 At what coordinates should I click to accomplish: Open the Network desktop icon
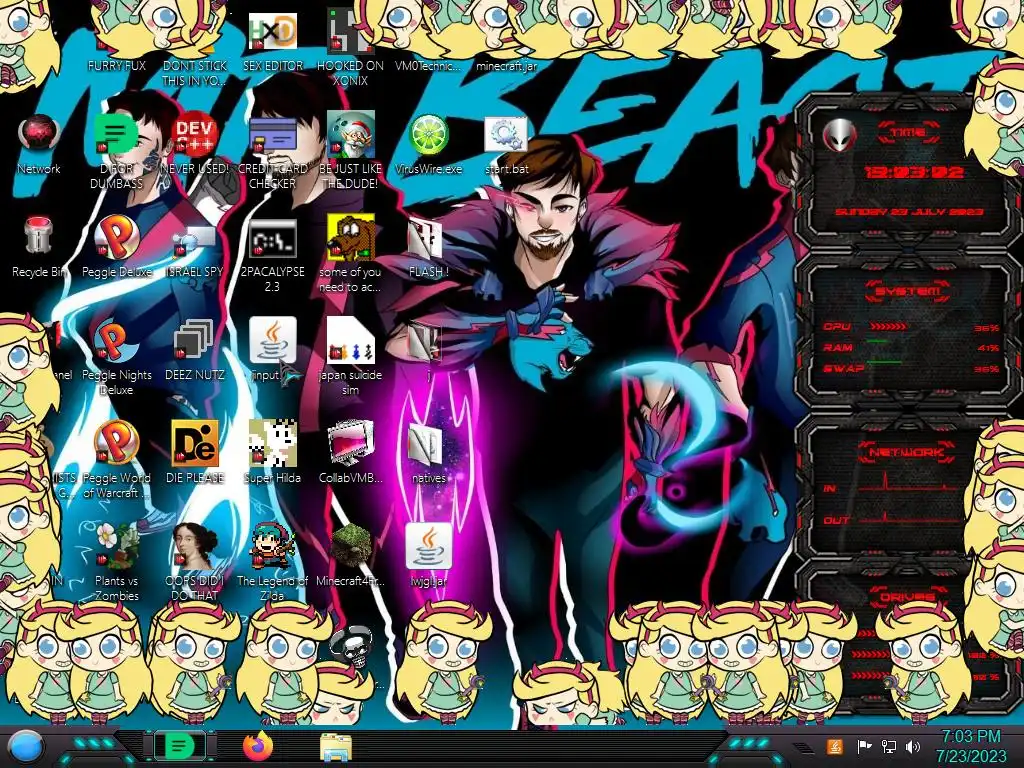[39, 135]
